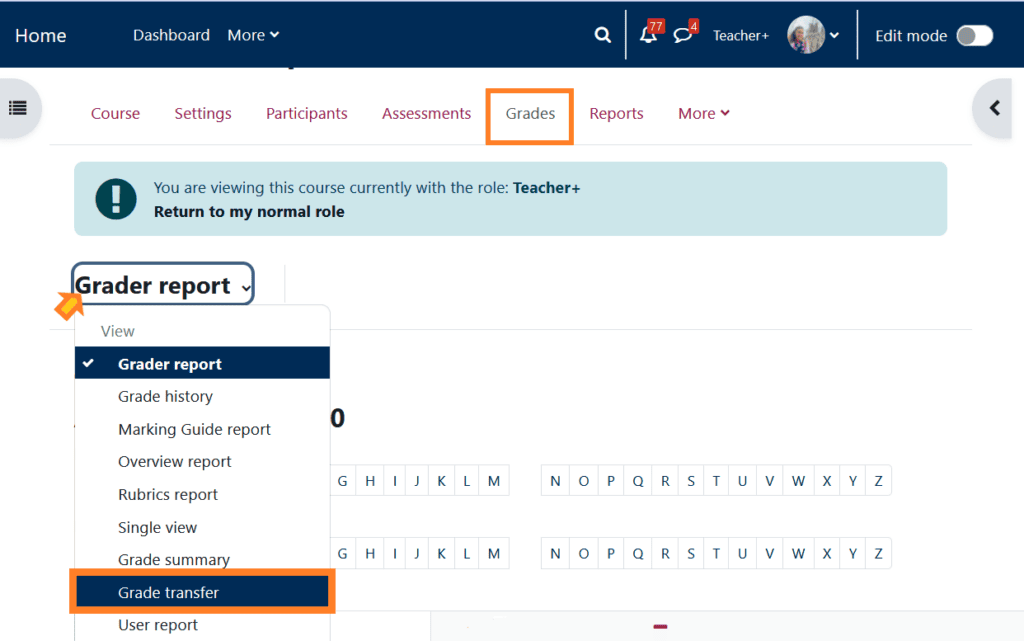Open the More dropdown in top navigation
The image size is (1024, 641).
click(x=253, y=35)
